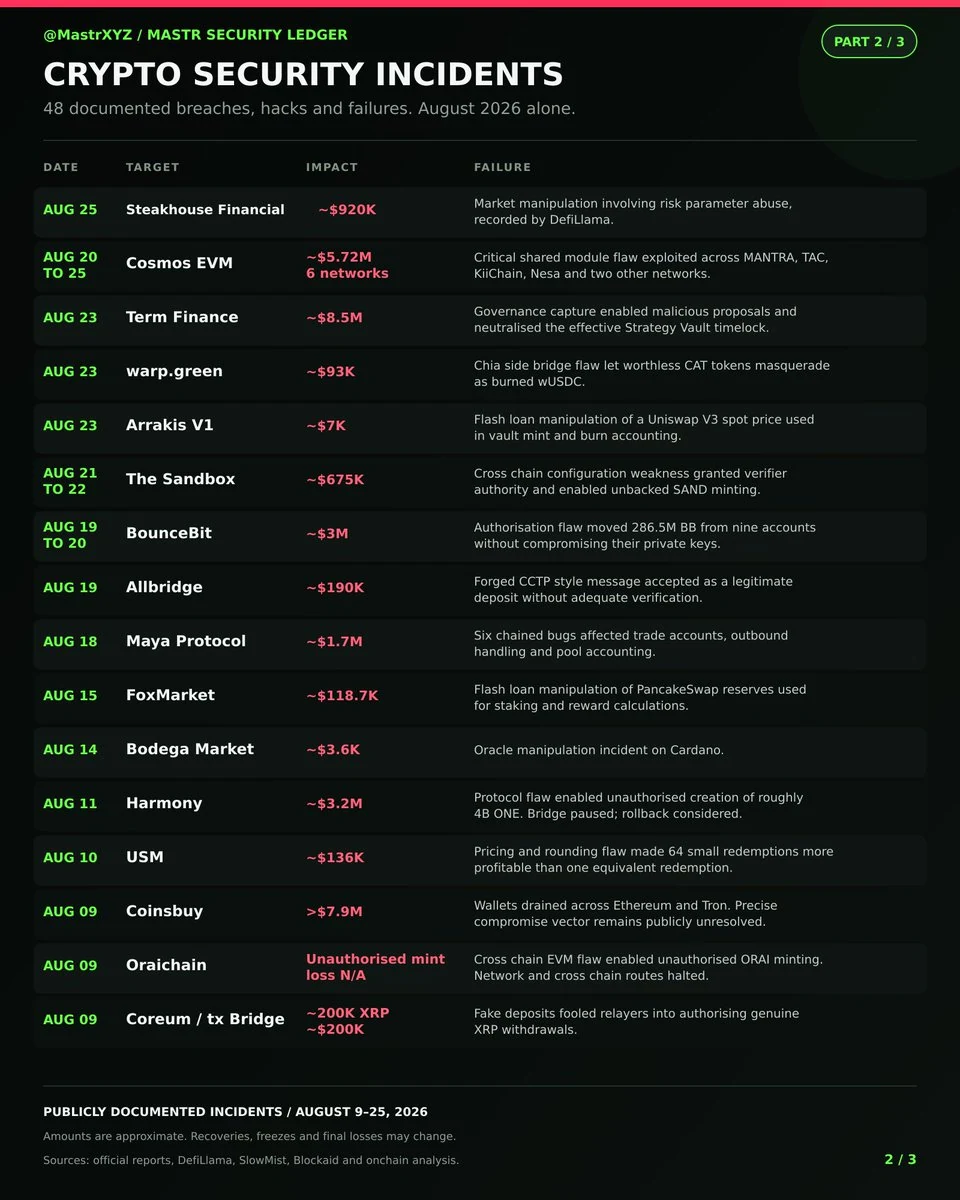
Task: Click the Allbridge target name
Action: point(164,587)
